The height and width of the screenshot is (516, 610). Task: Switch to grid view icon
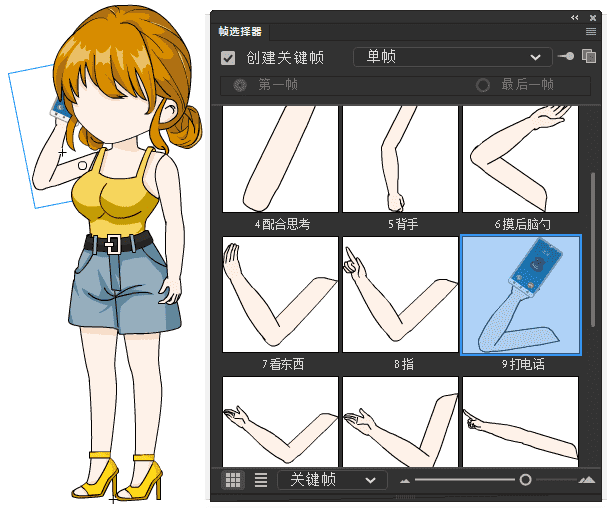(233, 480)
